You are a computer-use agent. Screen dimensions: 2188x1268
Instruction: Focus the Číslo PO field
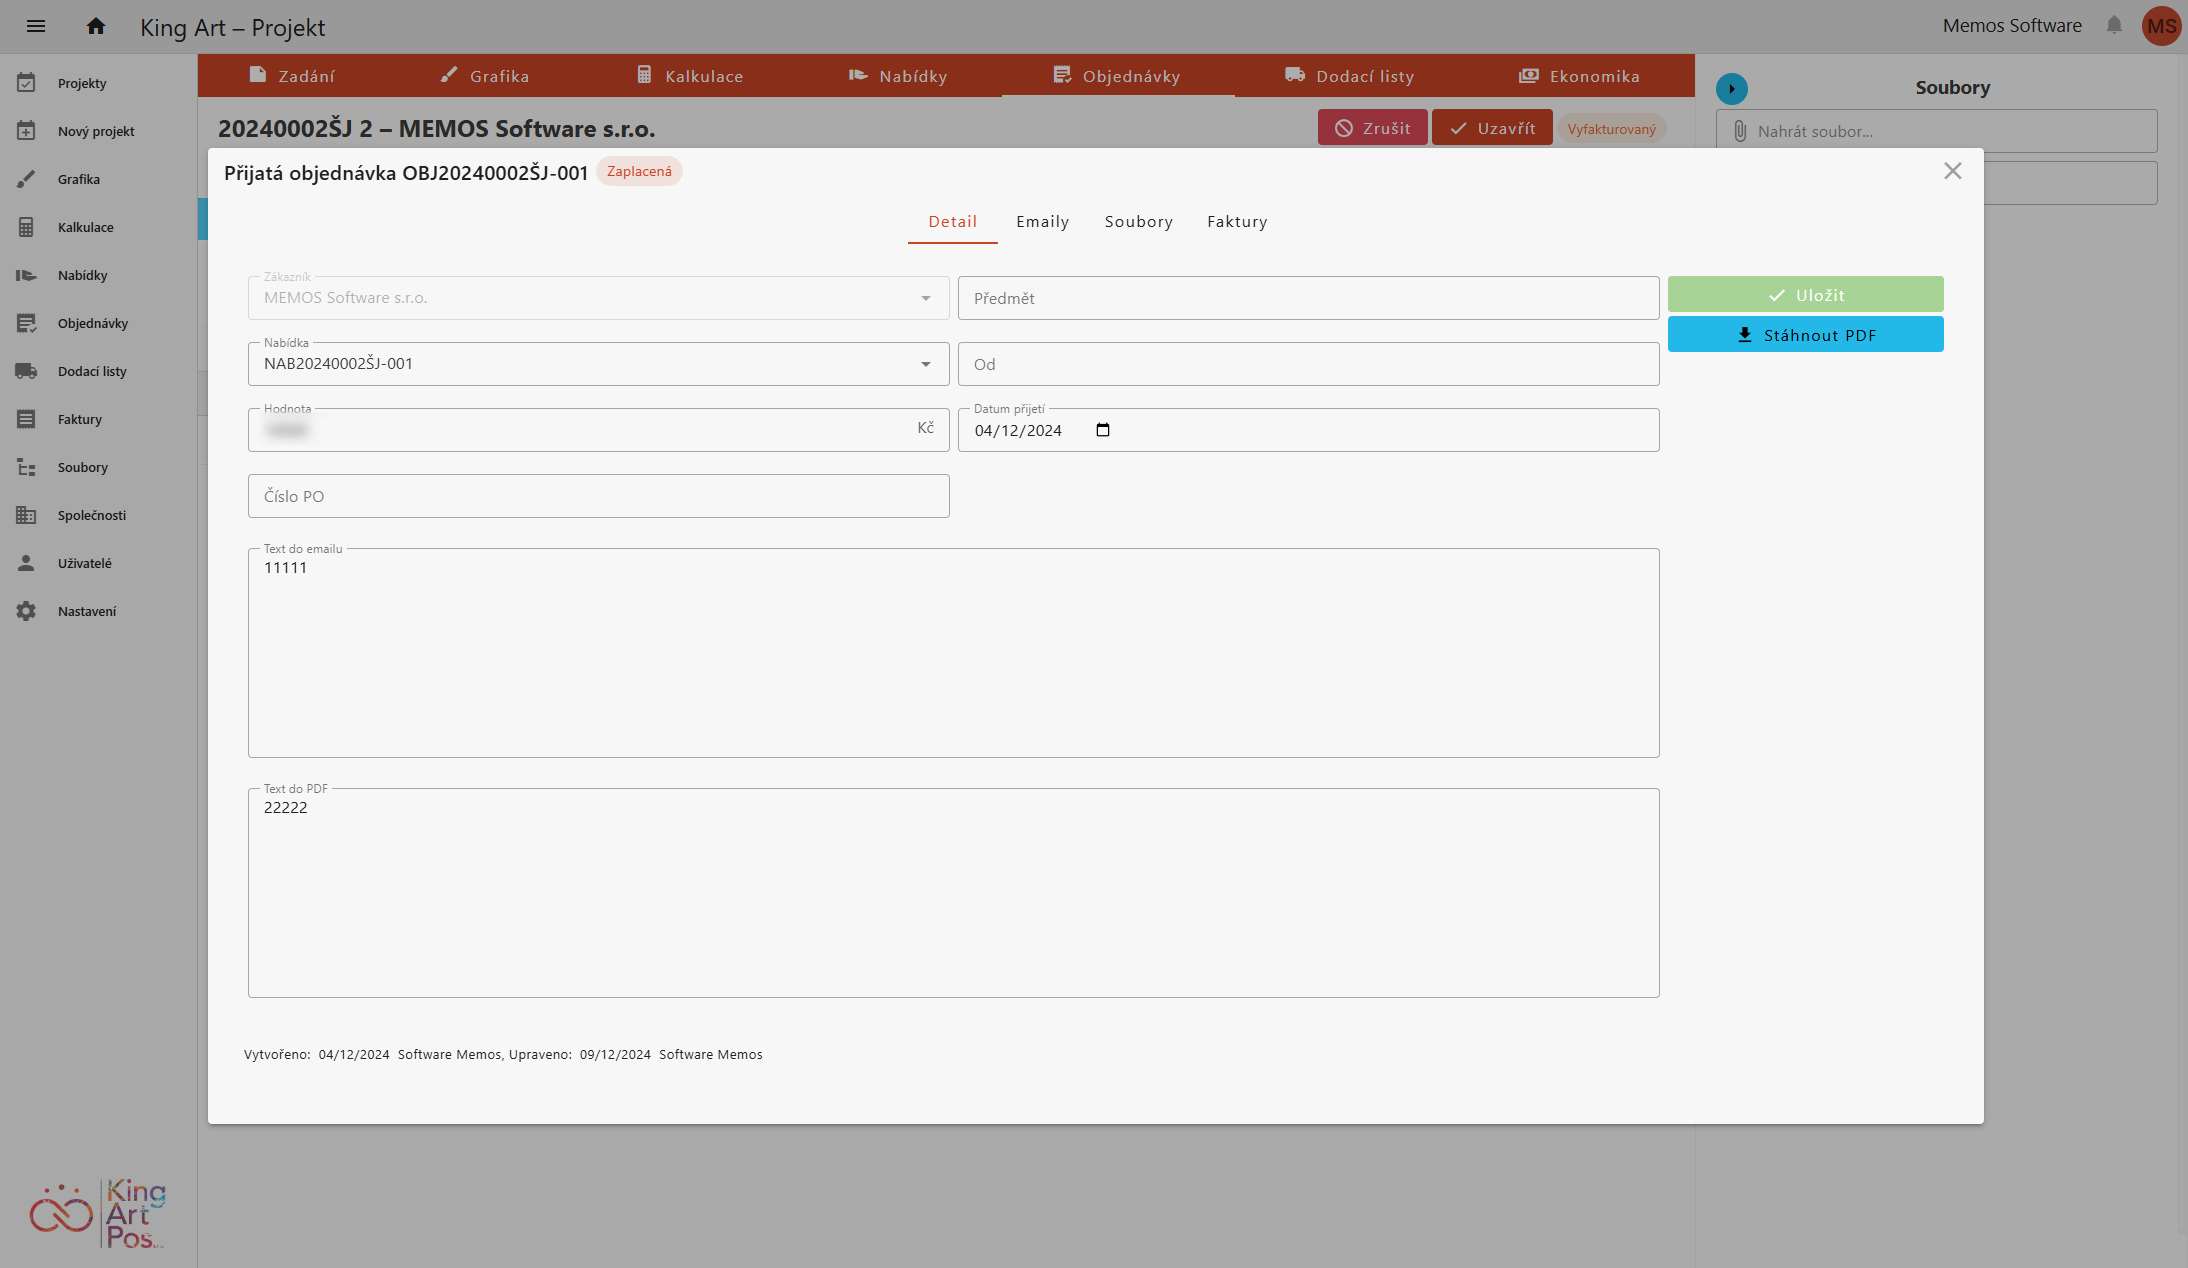point(598,496)
